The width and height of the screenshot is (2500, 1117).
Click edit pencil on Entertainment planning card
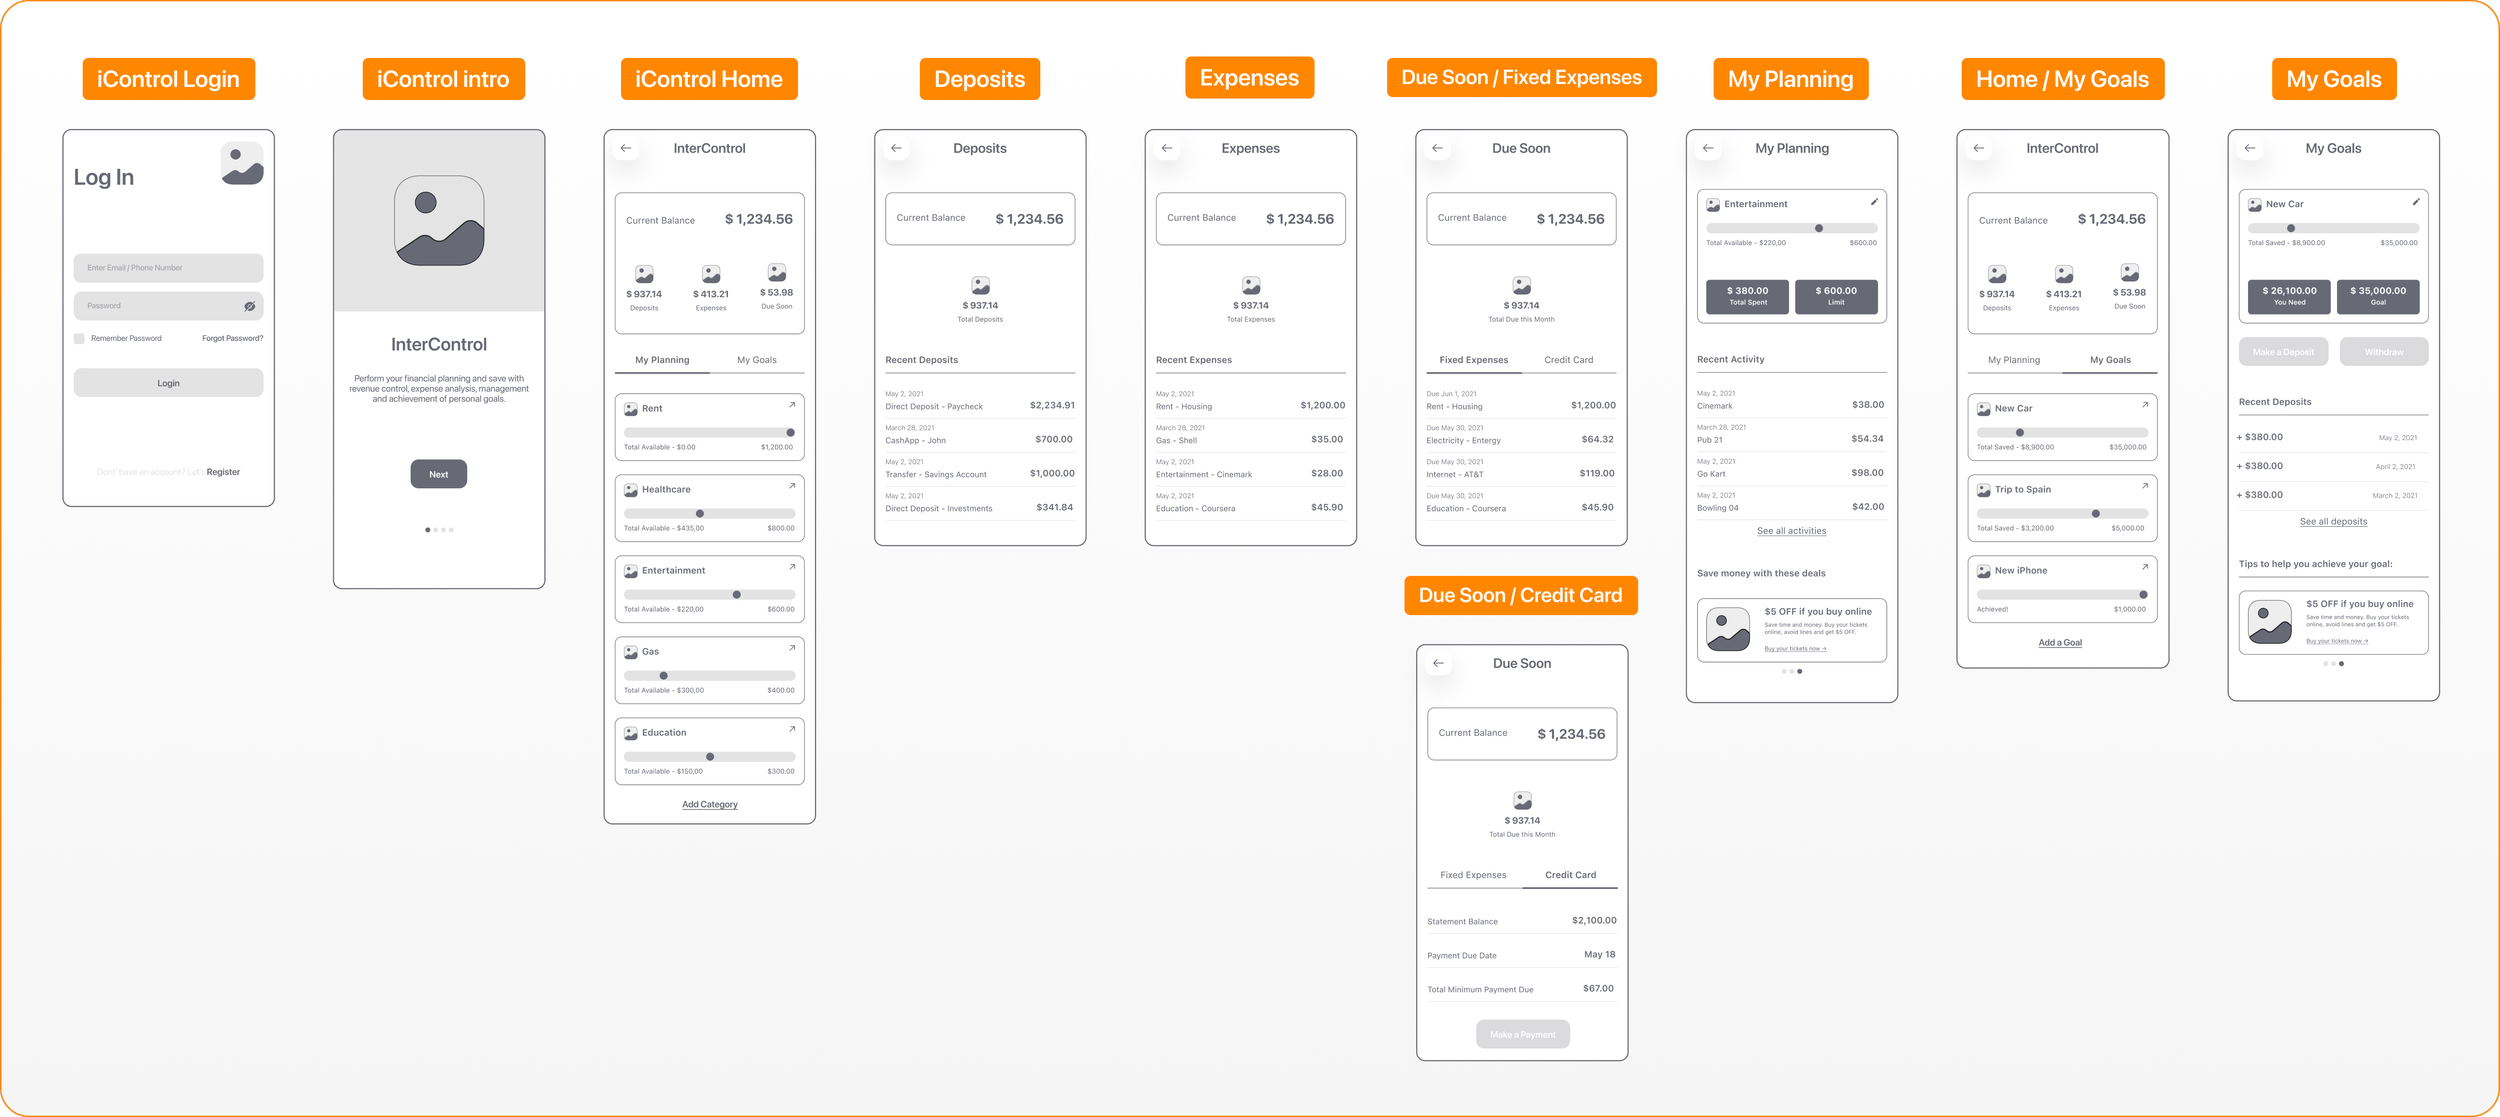tap(1874, 202)
